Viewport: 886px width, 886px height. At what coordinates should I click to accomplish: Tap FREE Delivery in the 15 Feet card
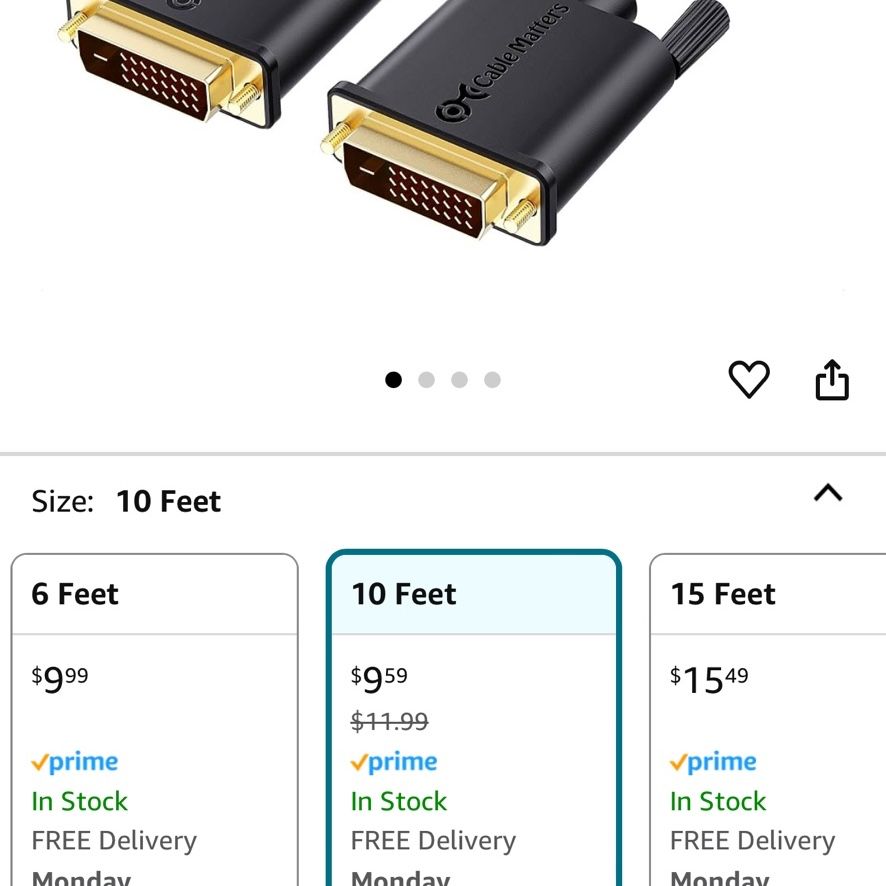point(753,841)
